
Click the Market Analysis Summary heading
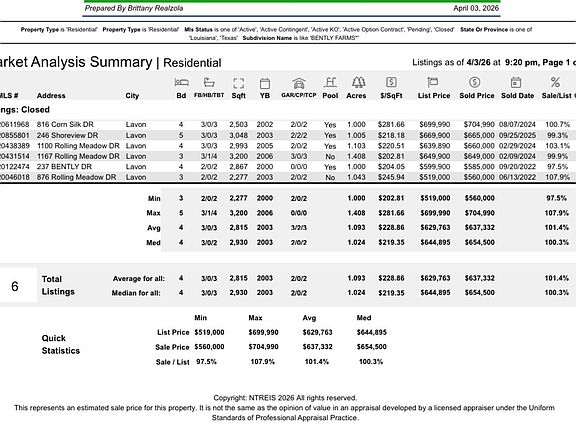pyautogui.click(x=76, y=62)
